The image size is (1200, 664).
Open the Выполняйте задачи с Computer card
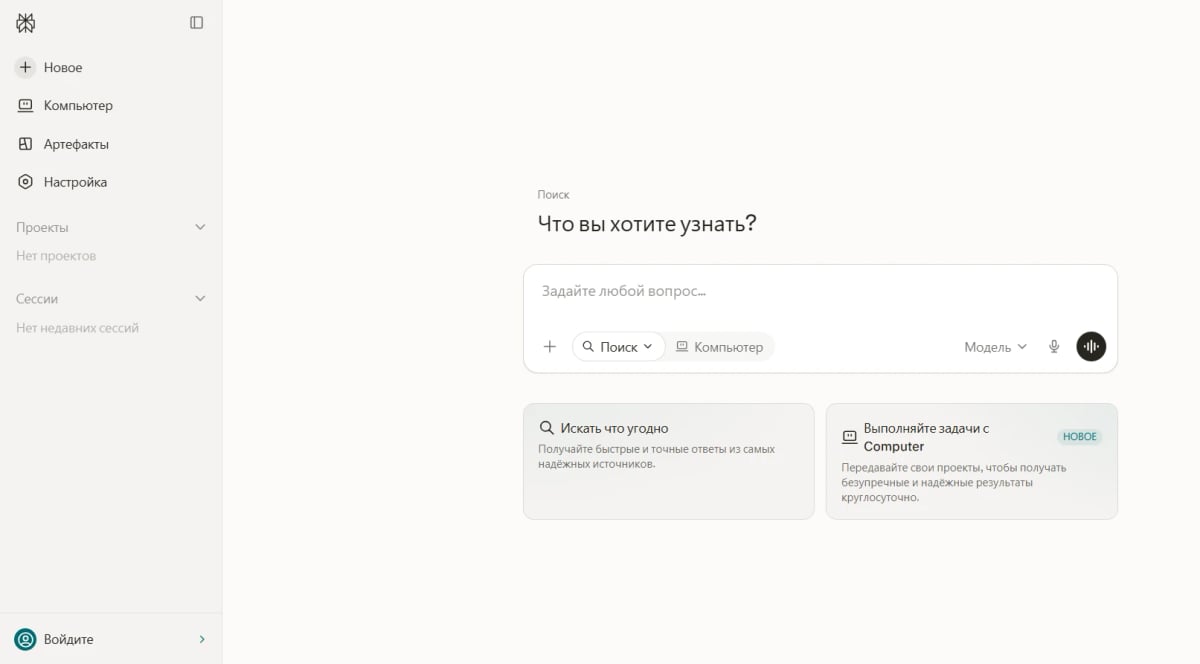[972, 461]
